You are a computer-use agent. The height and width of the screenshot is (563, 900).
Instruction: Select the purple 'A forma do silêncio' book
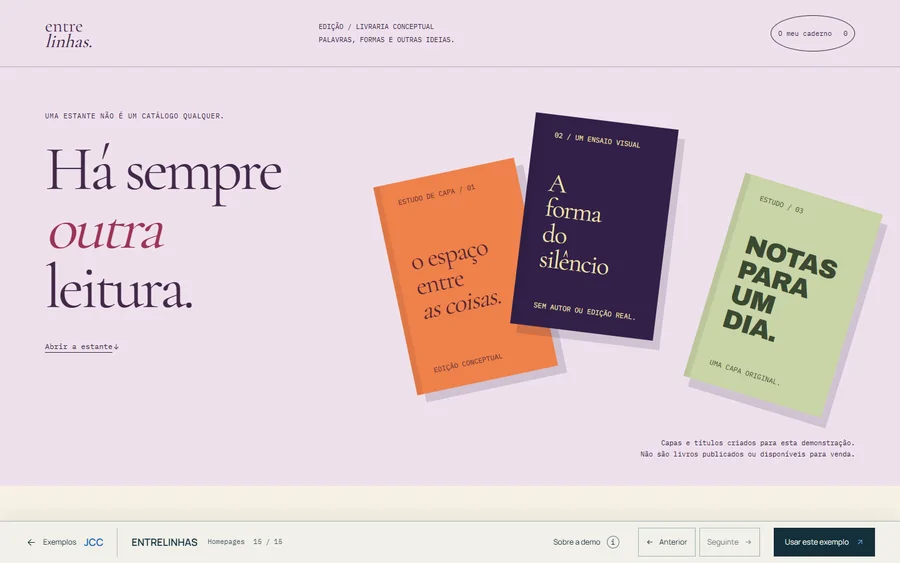tap(595, 226)
